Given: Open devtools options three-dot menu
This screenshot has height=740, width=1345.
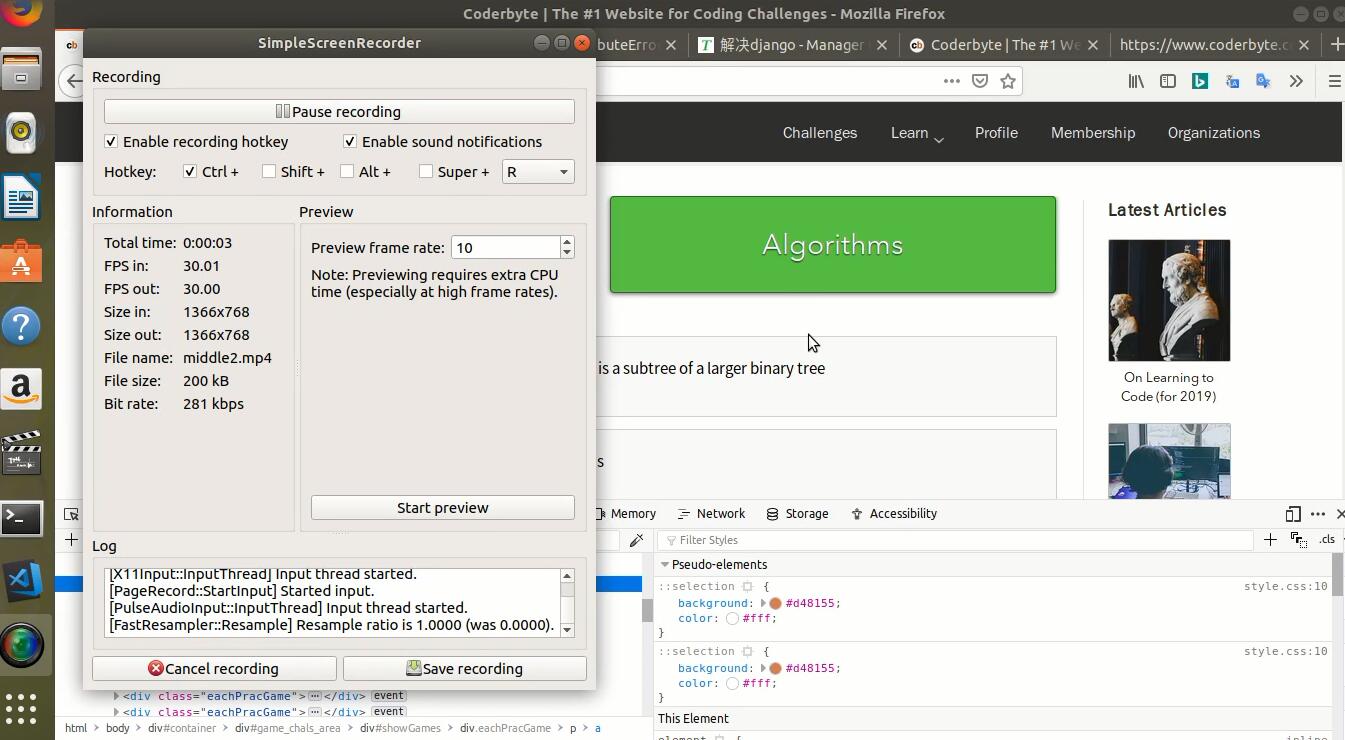Looking at the screenshot, I should coord(1317,514).
